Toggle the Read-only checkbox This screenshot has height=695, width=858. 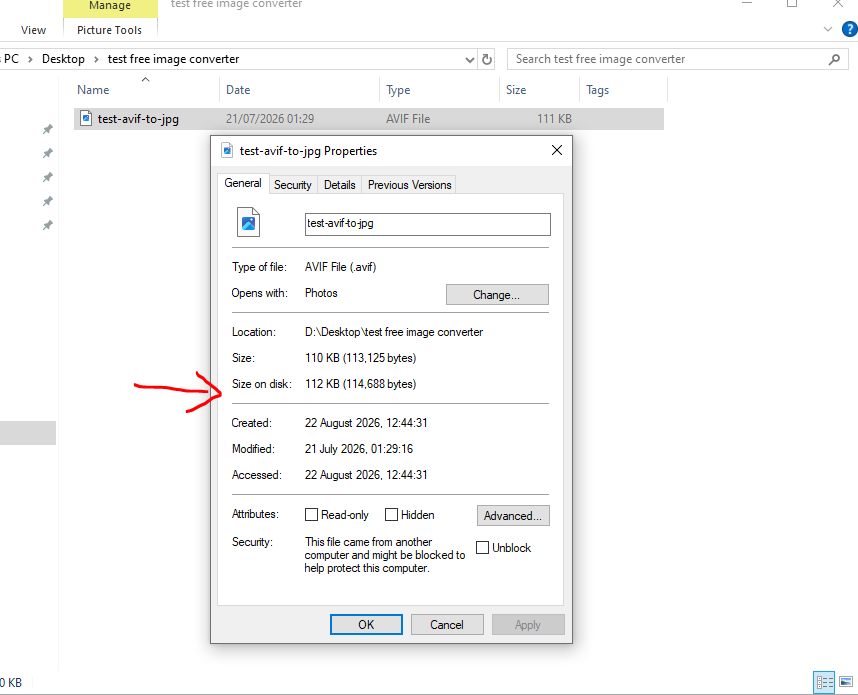(x=311, y=514)
